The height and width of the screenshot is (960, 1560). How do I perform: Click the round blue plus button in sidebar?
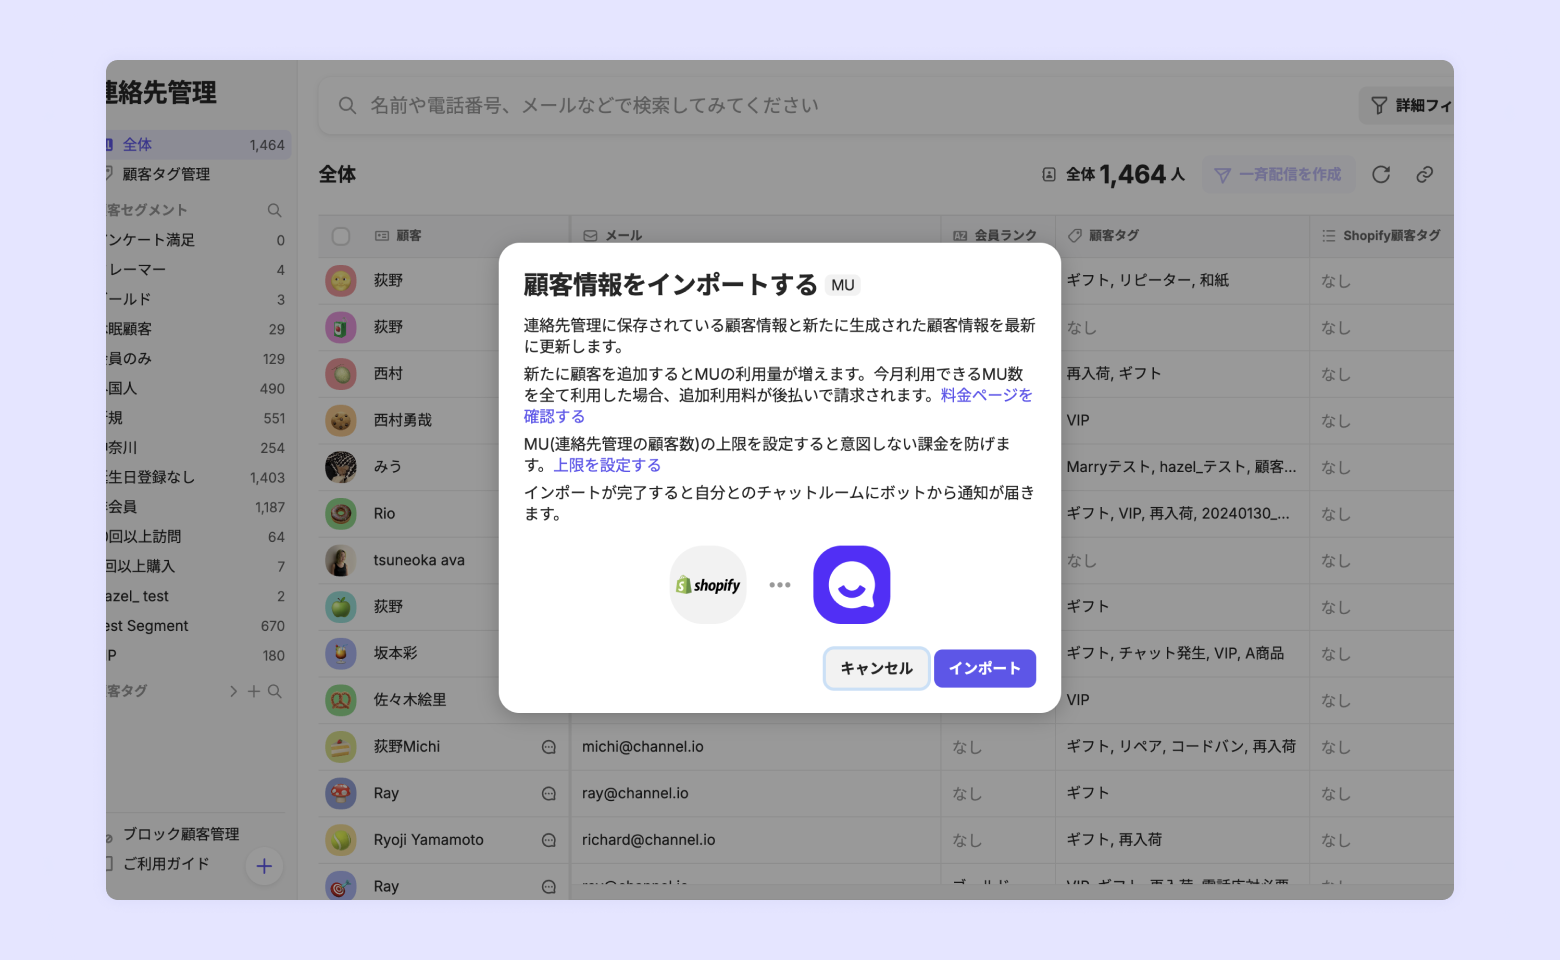tap(264, 866)
